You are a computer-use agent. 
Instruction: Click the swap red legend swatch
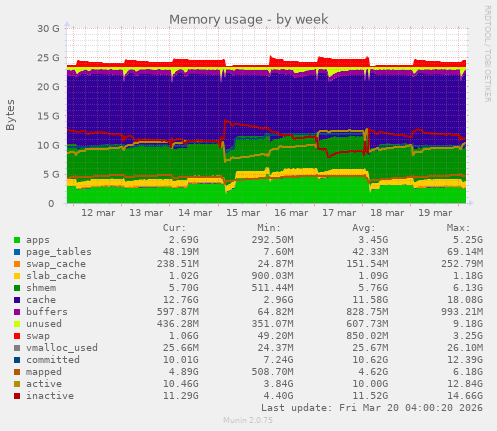17,336
